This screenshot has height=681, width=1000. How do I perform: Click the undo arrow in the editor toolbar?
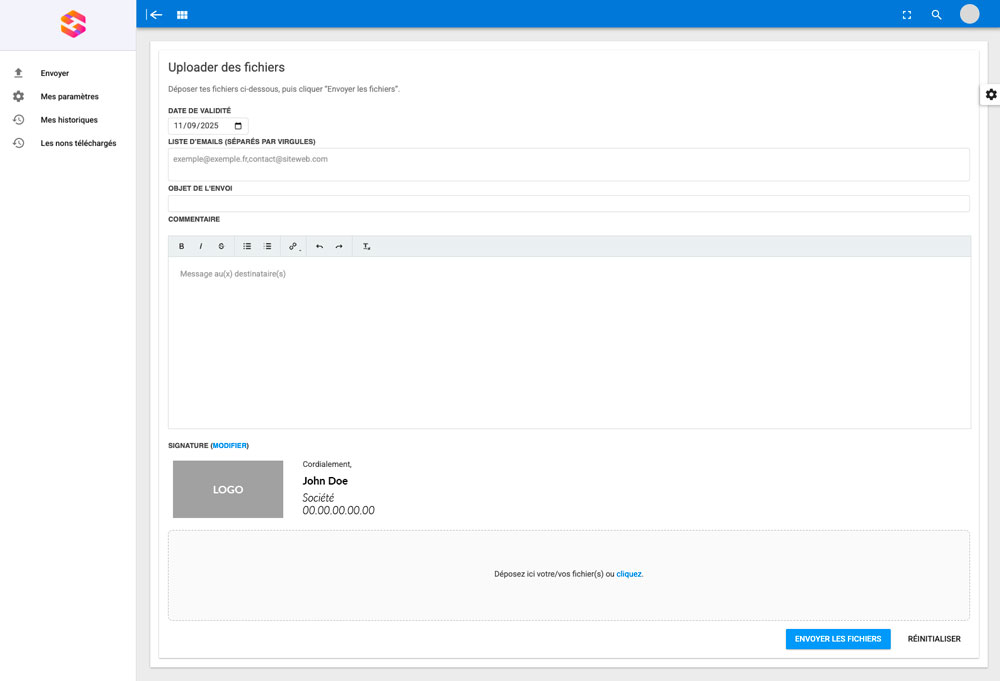tap(319, 246)
